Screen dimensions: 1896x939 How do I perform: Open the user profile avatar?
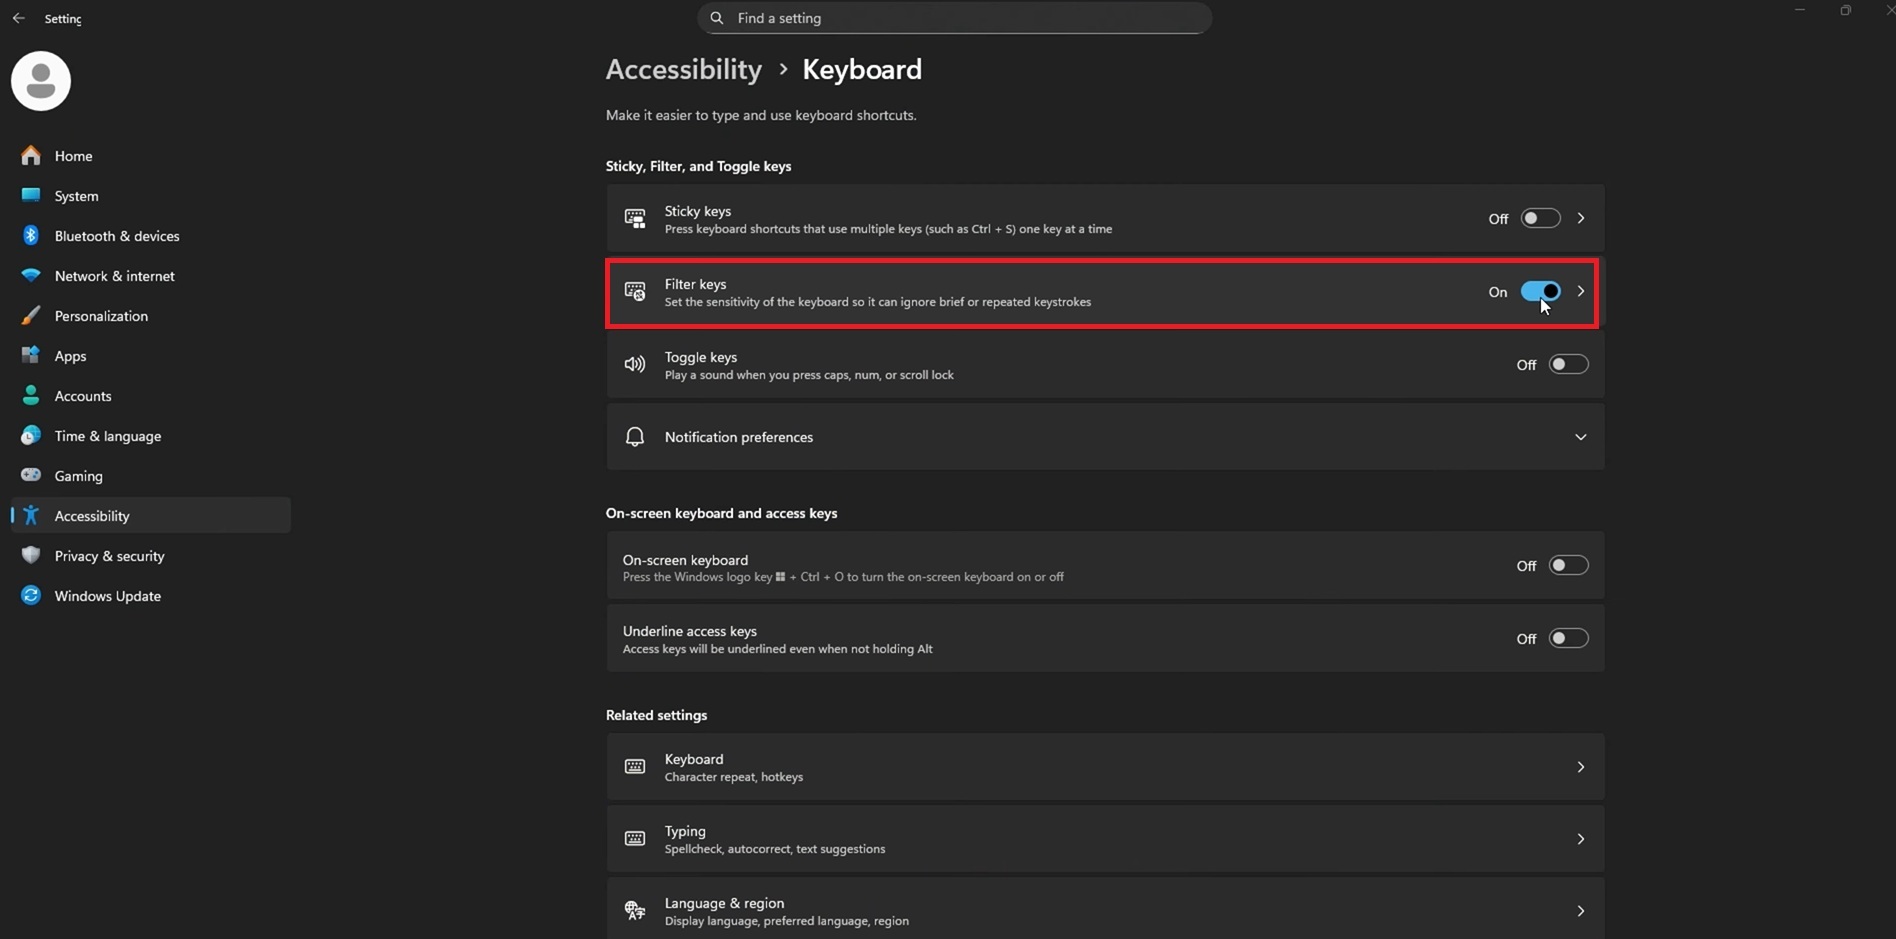click(x=40, y=81)
